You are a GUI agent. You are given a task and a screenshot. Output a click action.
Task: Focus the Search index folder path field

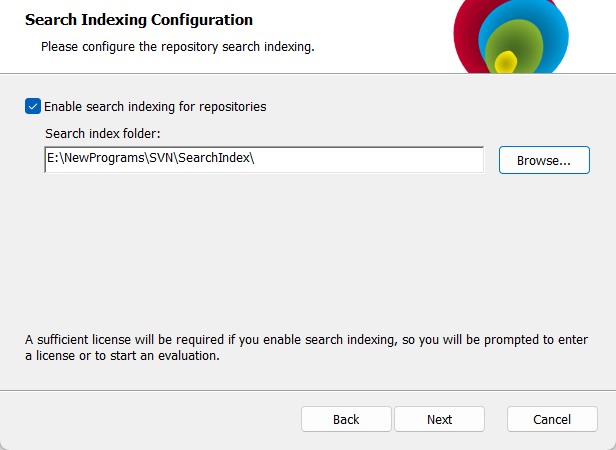pyautogui.click(x=264, y=160)
